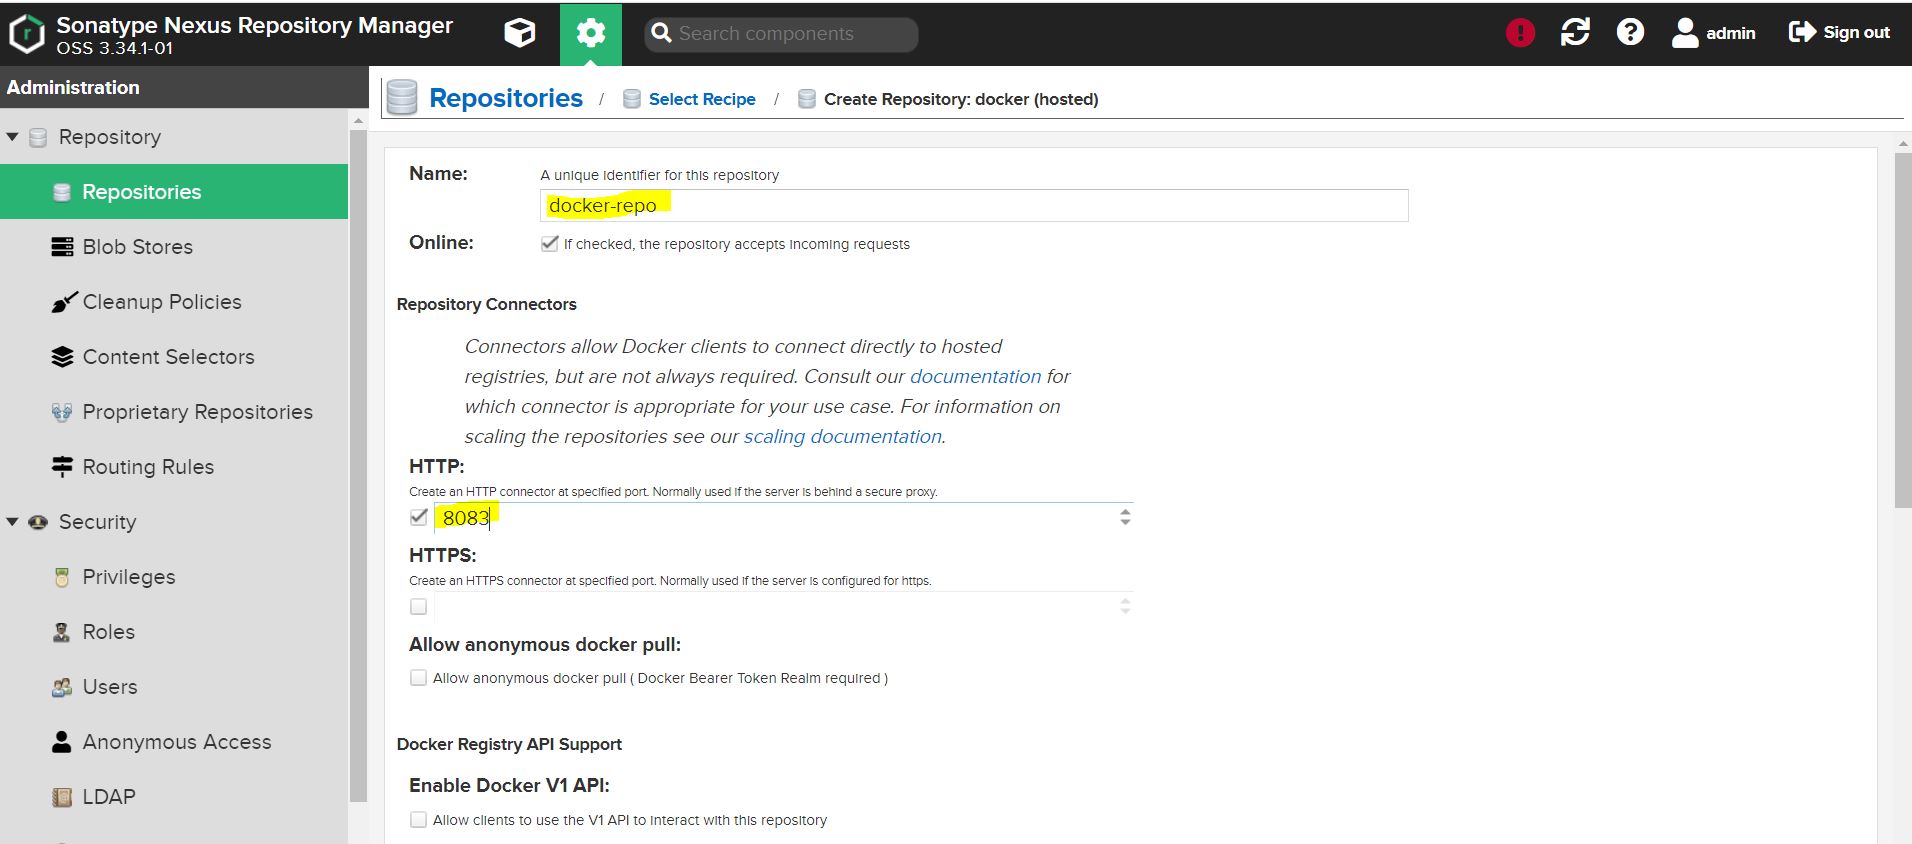
Task: Click the Docker Registry API Support heading
Action: [509, 744]
